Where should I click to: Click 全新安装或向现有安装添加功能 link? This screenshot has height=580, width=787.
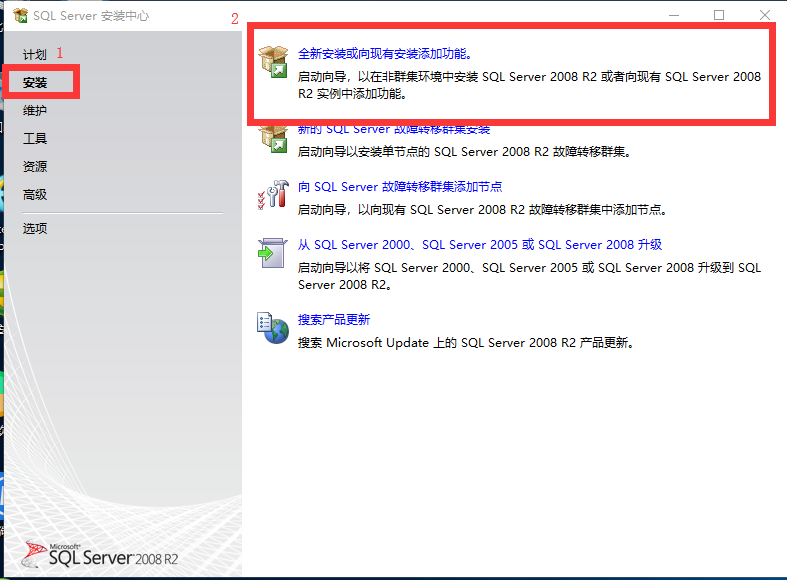click(x=385, y=54)
